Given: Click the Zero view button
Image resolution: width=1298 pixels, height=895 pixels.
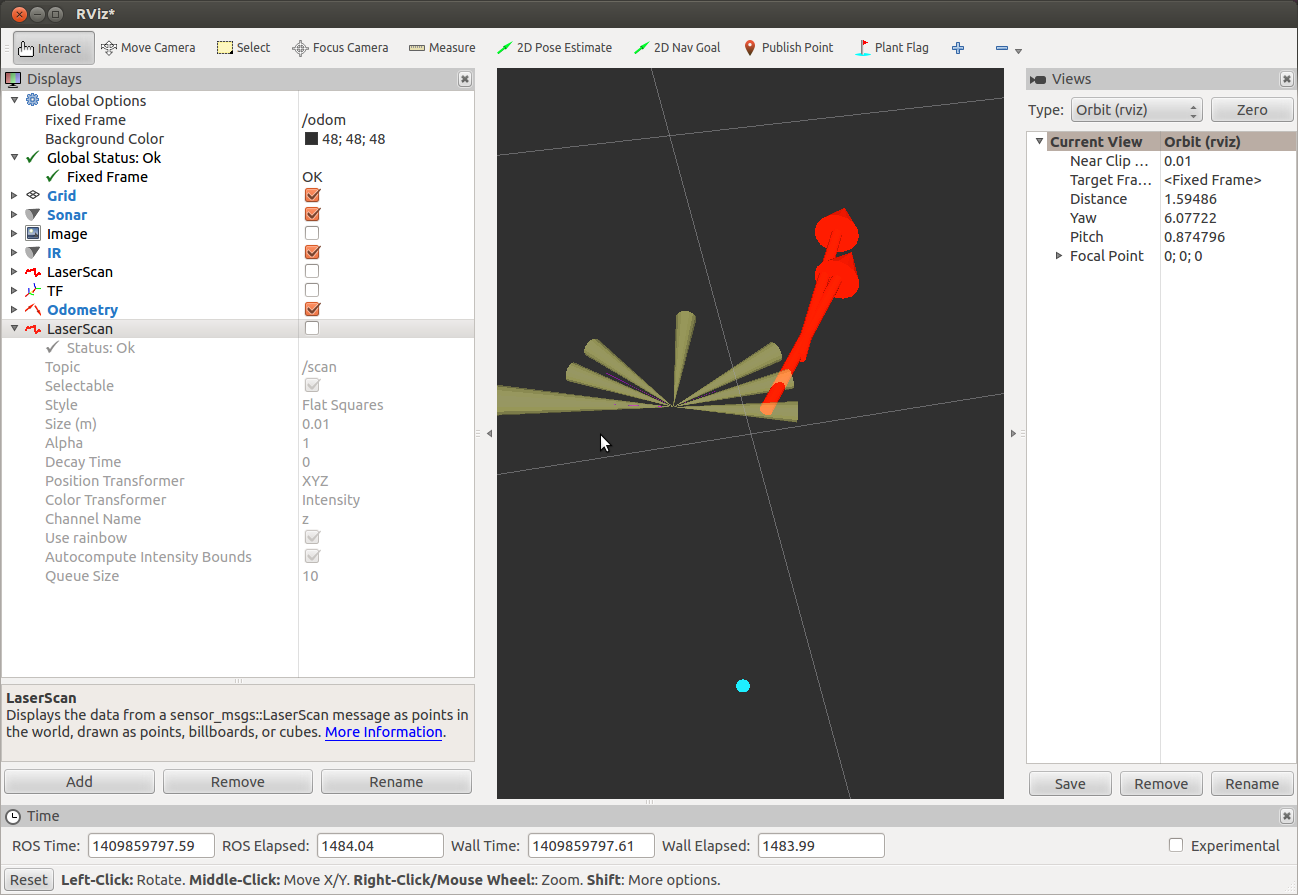Looking at the screenshot, I should pos(1252,110).
